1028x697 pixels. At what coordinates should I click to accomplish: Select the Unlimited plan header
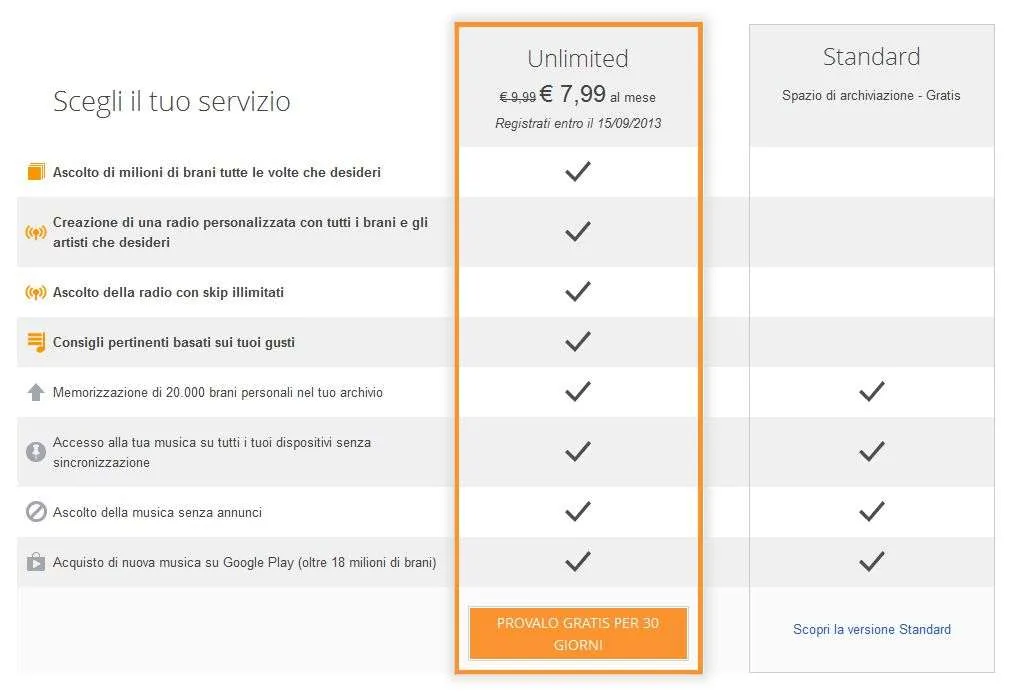pyautogui.click(x=578, y=59)
